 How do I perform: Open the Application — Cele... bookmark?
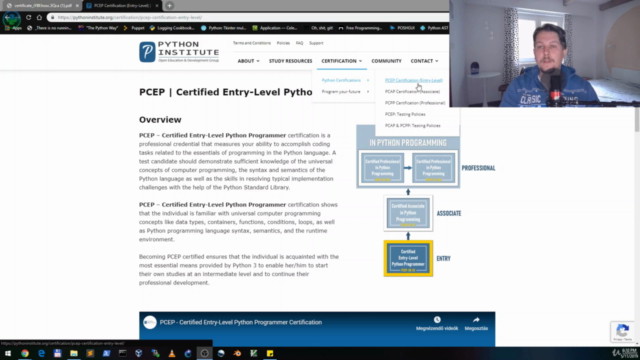275,28
